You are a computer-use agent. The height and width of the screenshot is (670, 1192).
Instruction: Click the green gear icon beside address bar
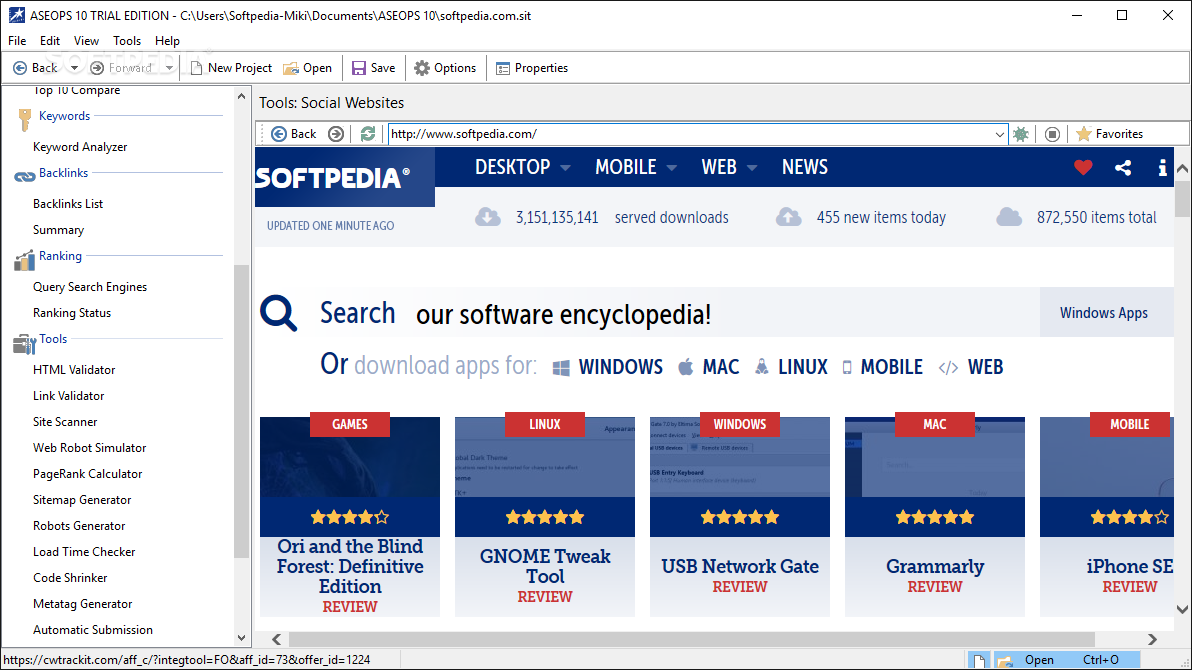click(1021, 134)
